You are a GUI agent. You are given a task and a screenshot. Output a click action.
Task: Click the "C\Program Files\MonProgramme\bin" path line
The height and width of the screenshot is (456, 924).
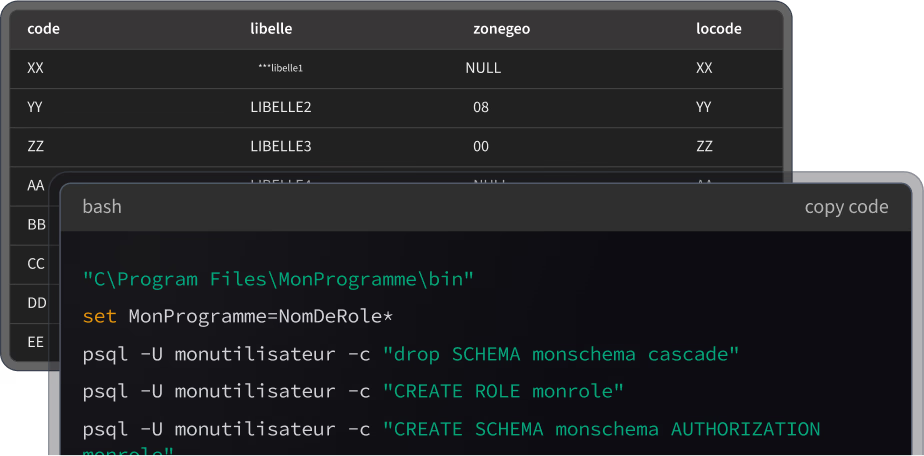tap(278, 279)
